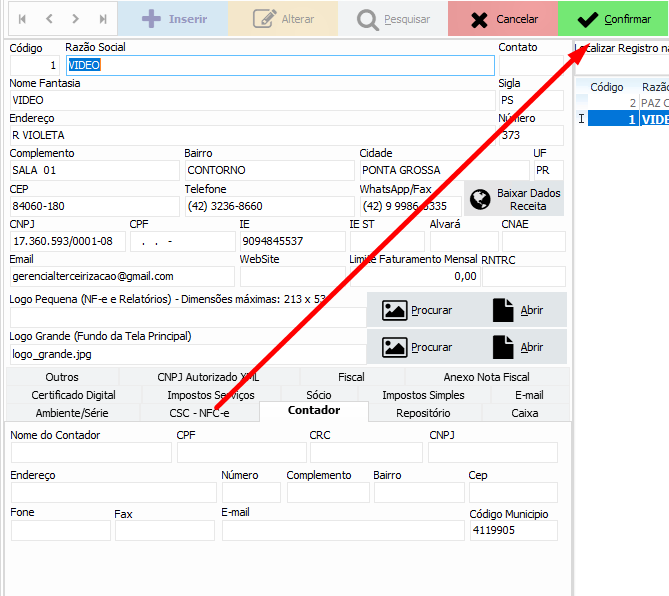
Task: Click the Confirmar checkmark button
Action: pos(613,19)
